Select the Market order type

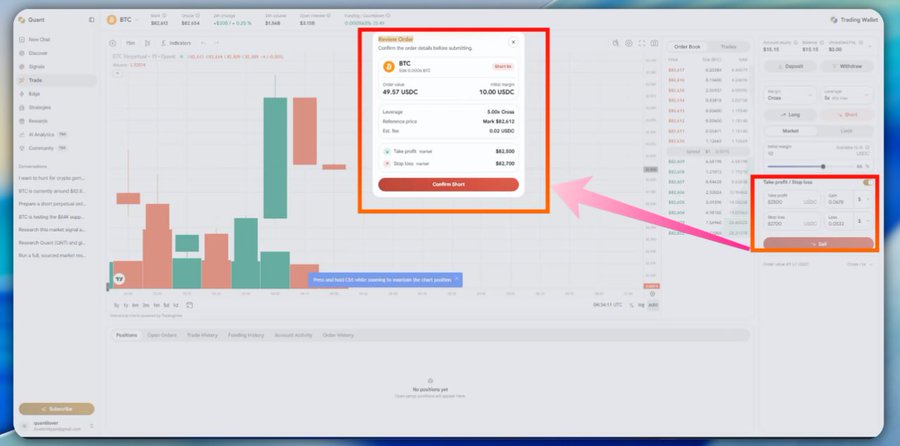[x=790, y=131]
